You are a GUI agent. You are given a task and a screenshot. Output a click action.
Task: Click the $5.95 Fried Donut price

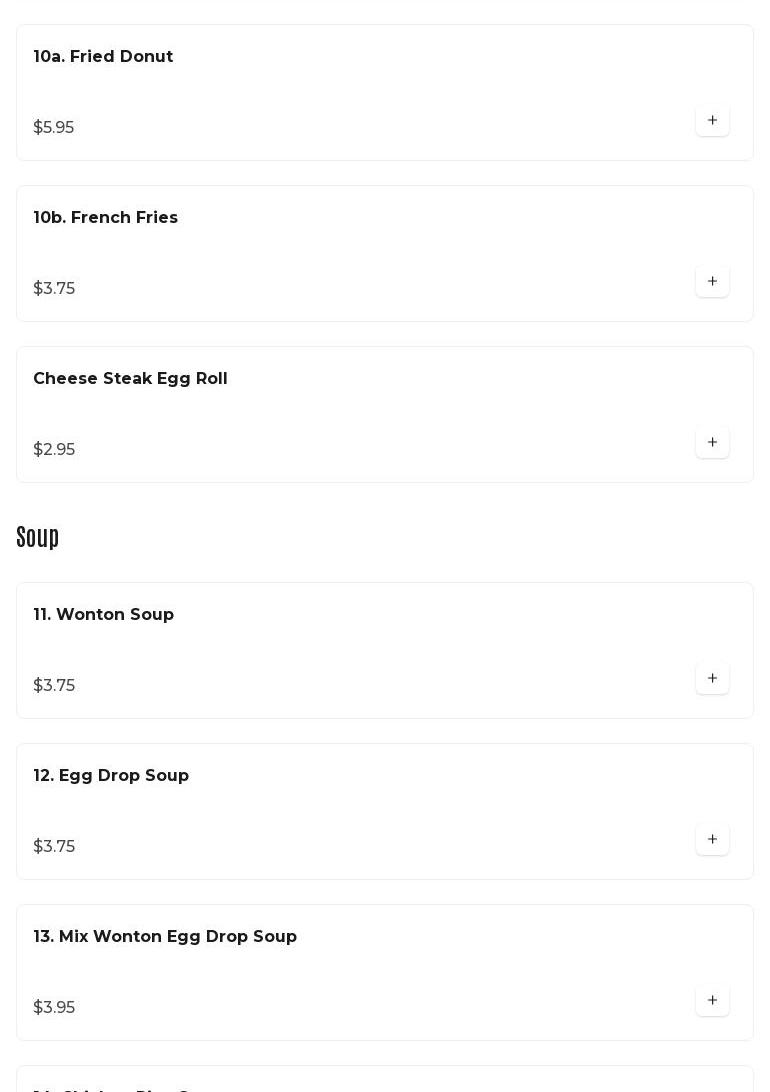coord(54,128)
